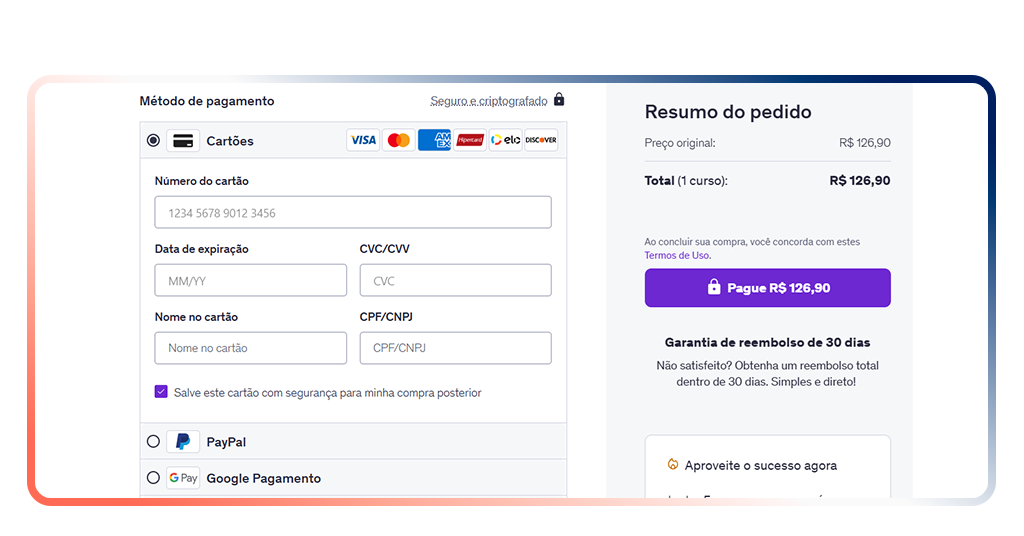Click the bold total value R$ 126,90
1024x536 pixels.
(x=860, y=181)
